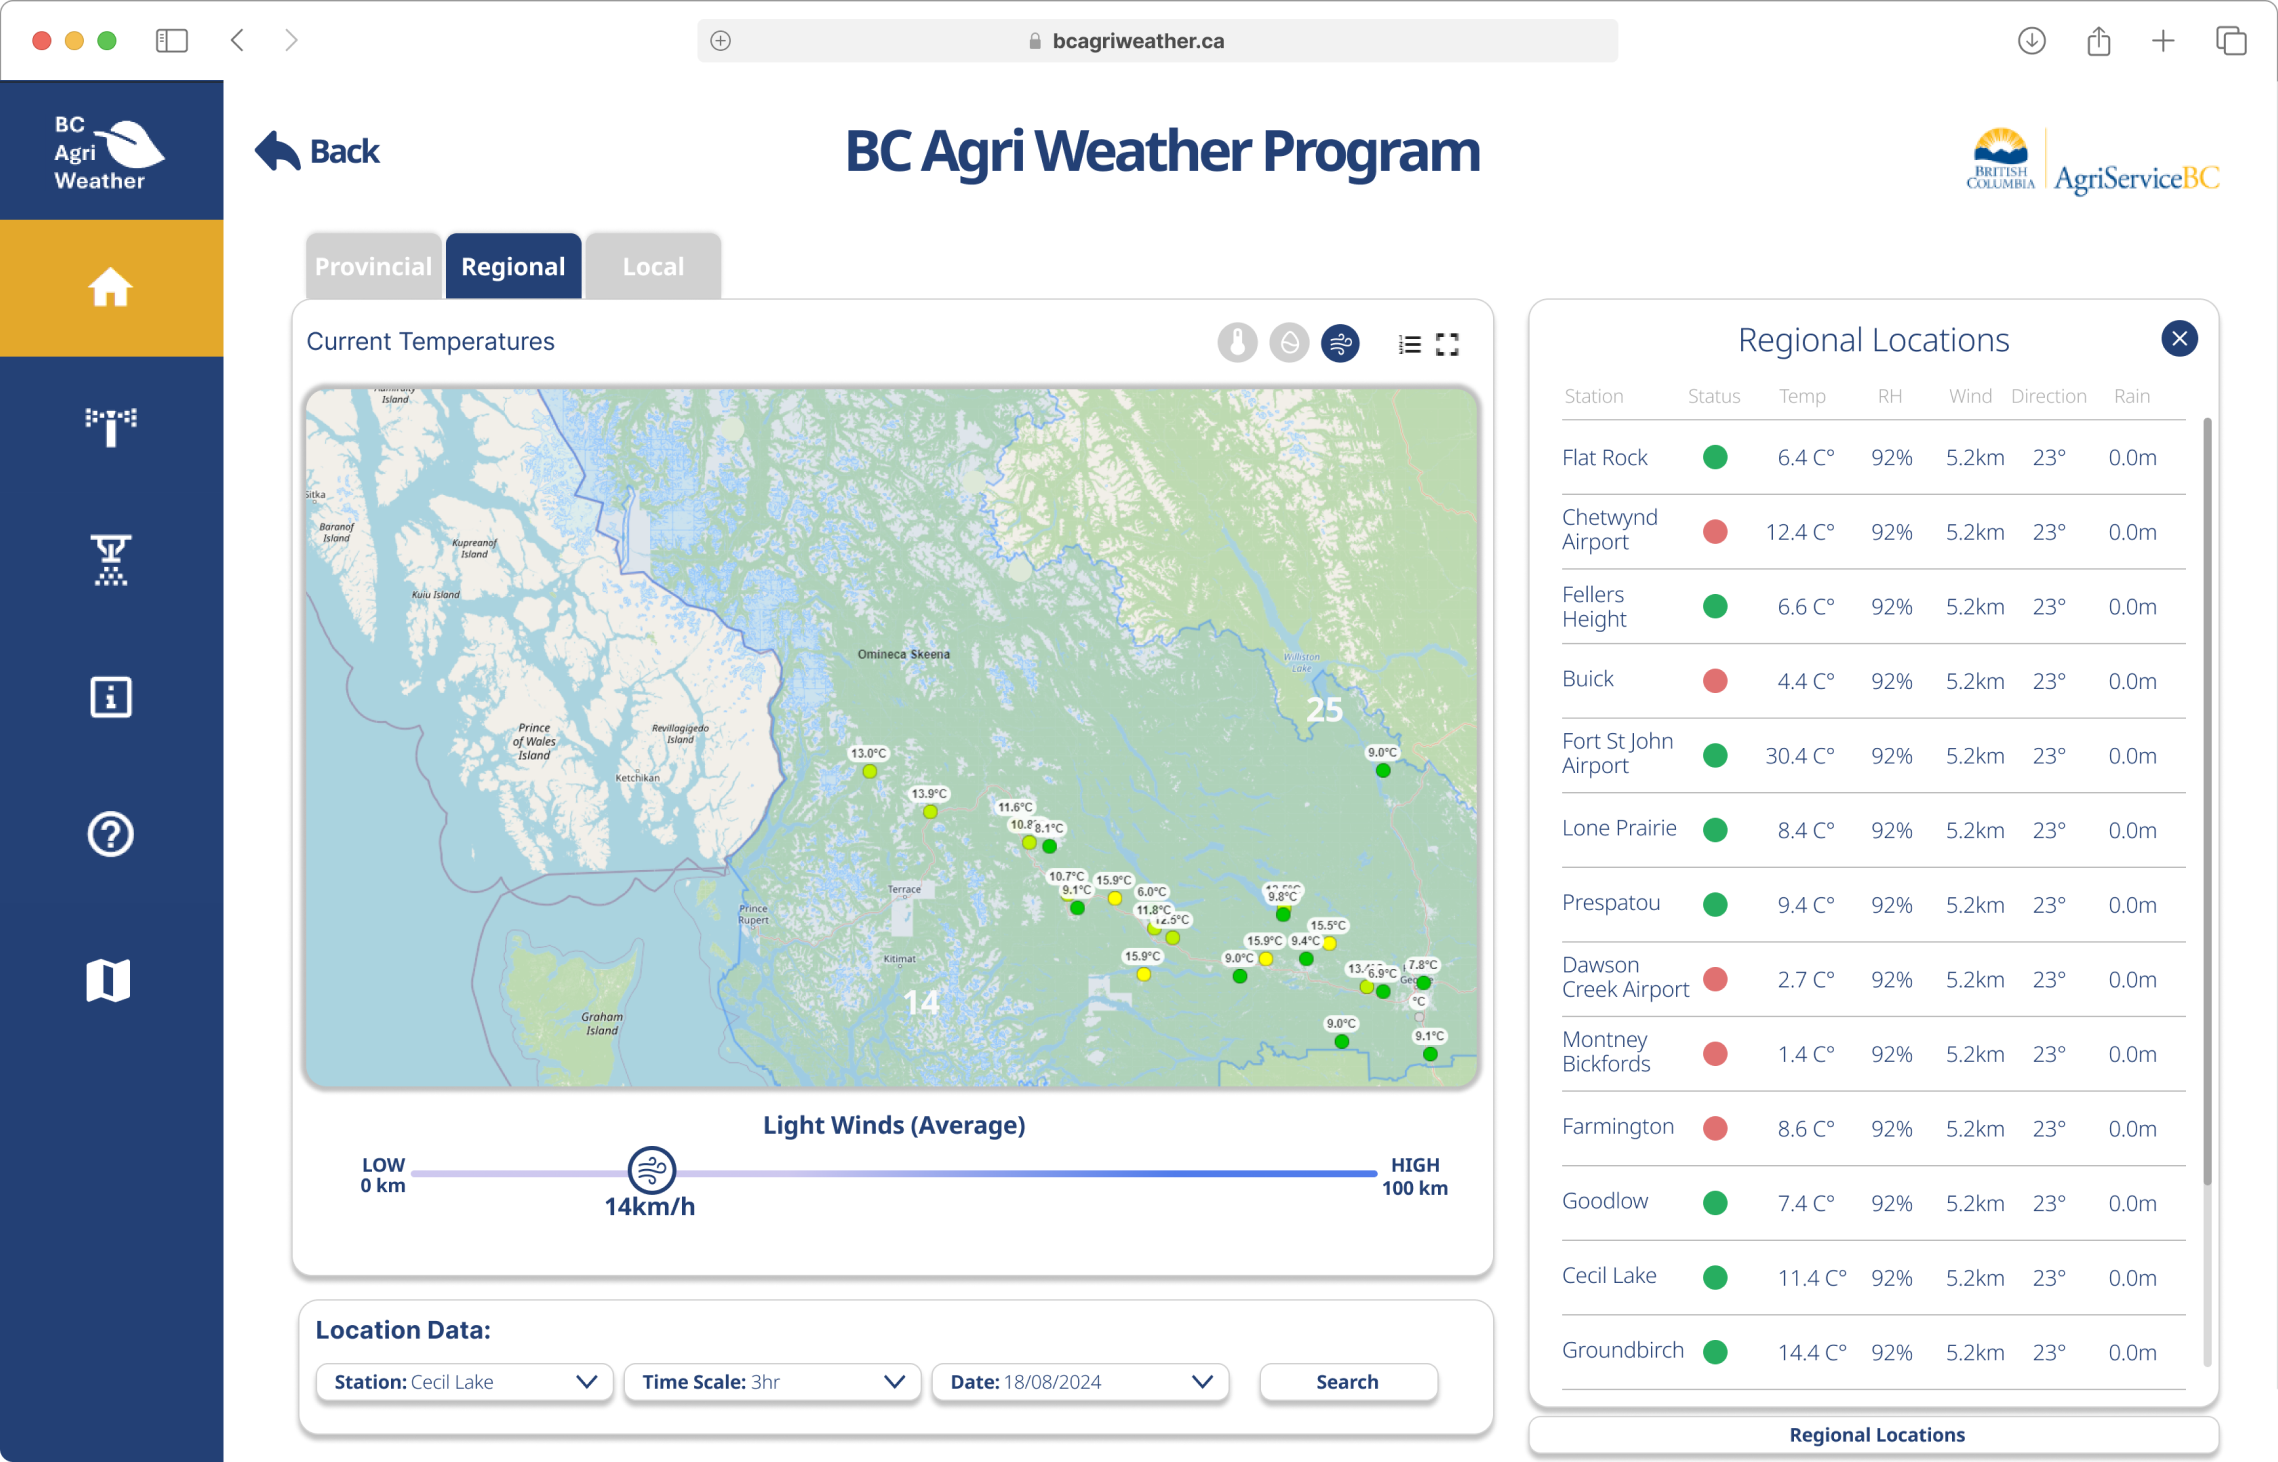
Task: Open the irrigation sprinkler sidebar icon
Action: click(110, 560)
